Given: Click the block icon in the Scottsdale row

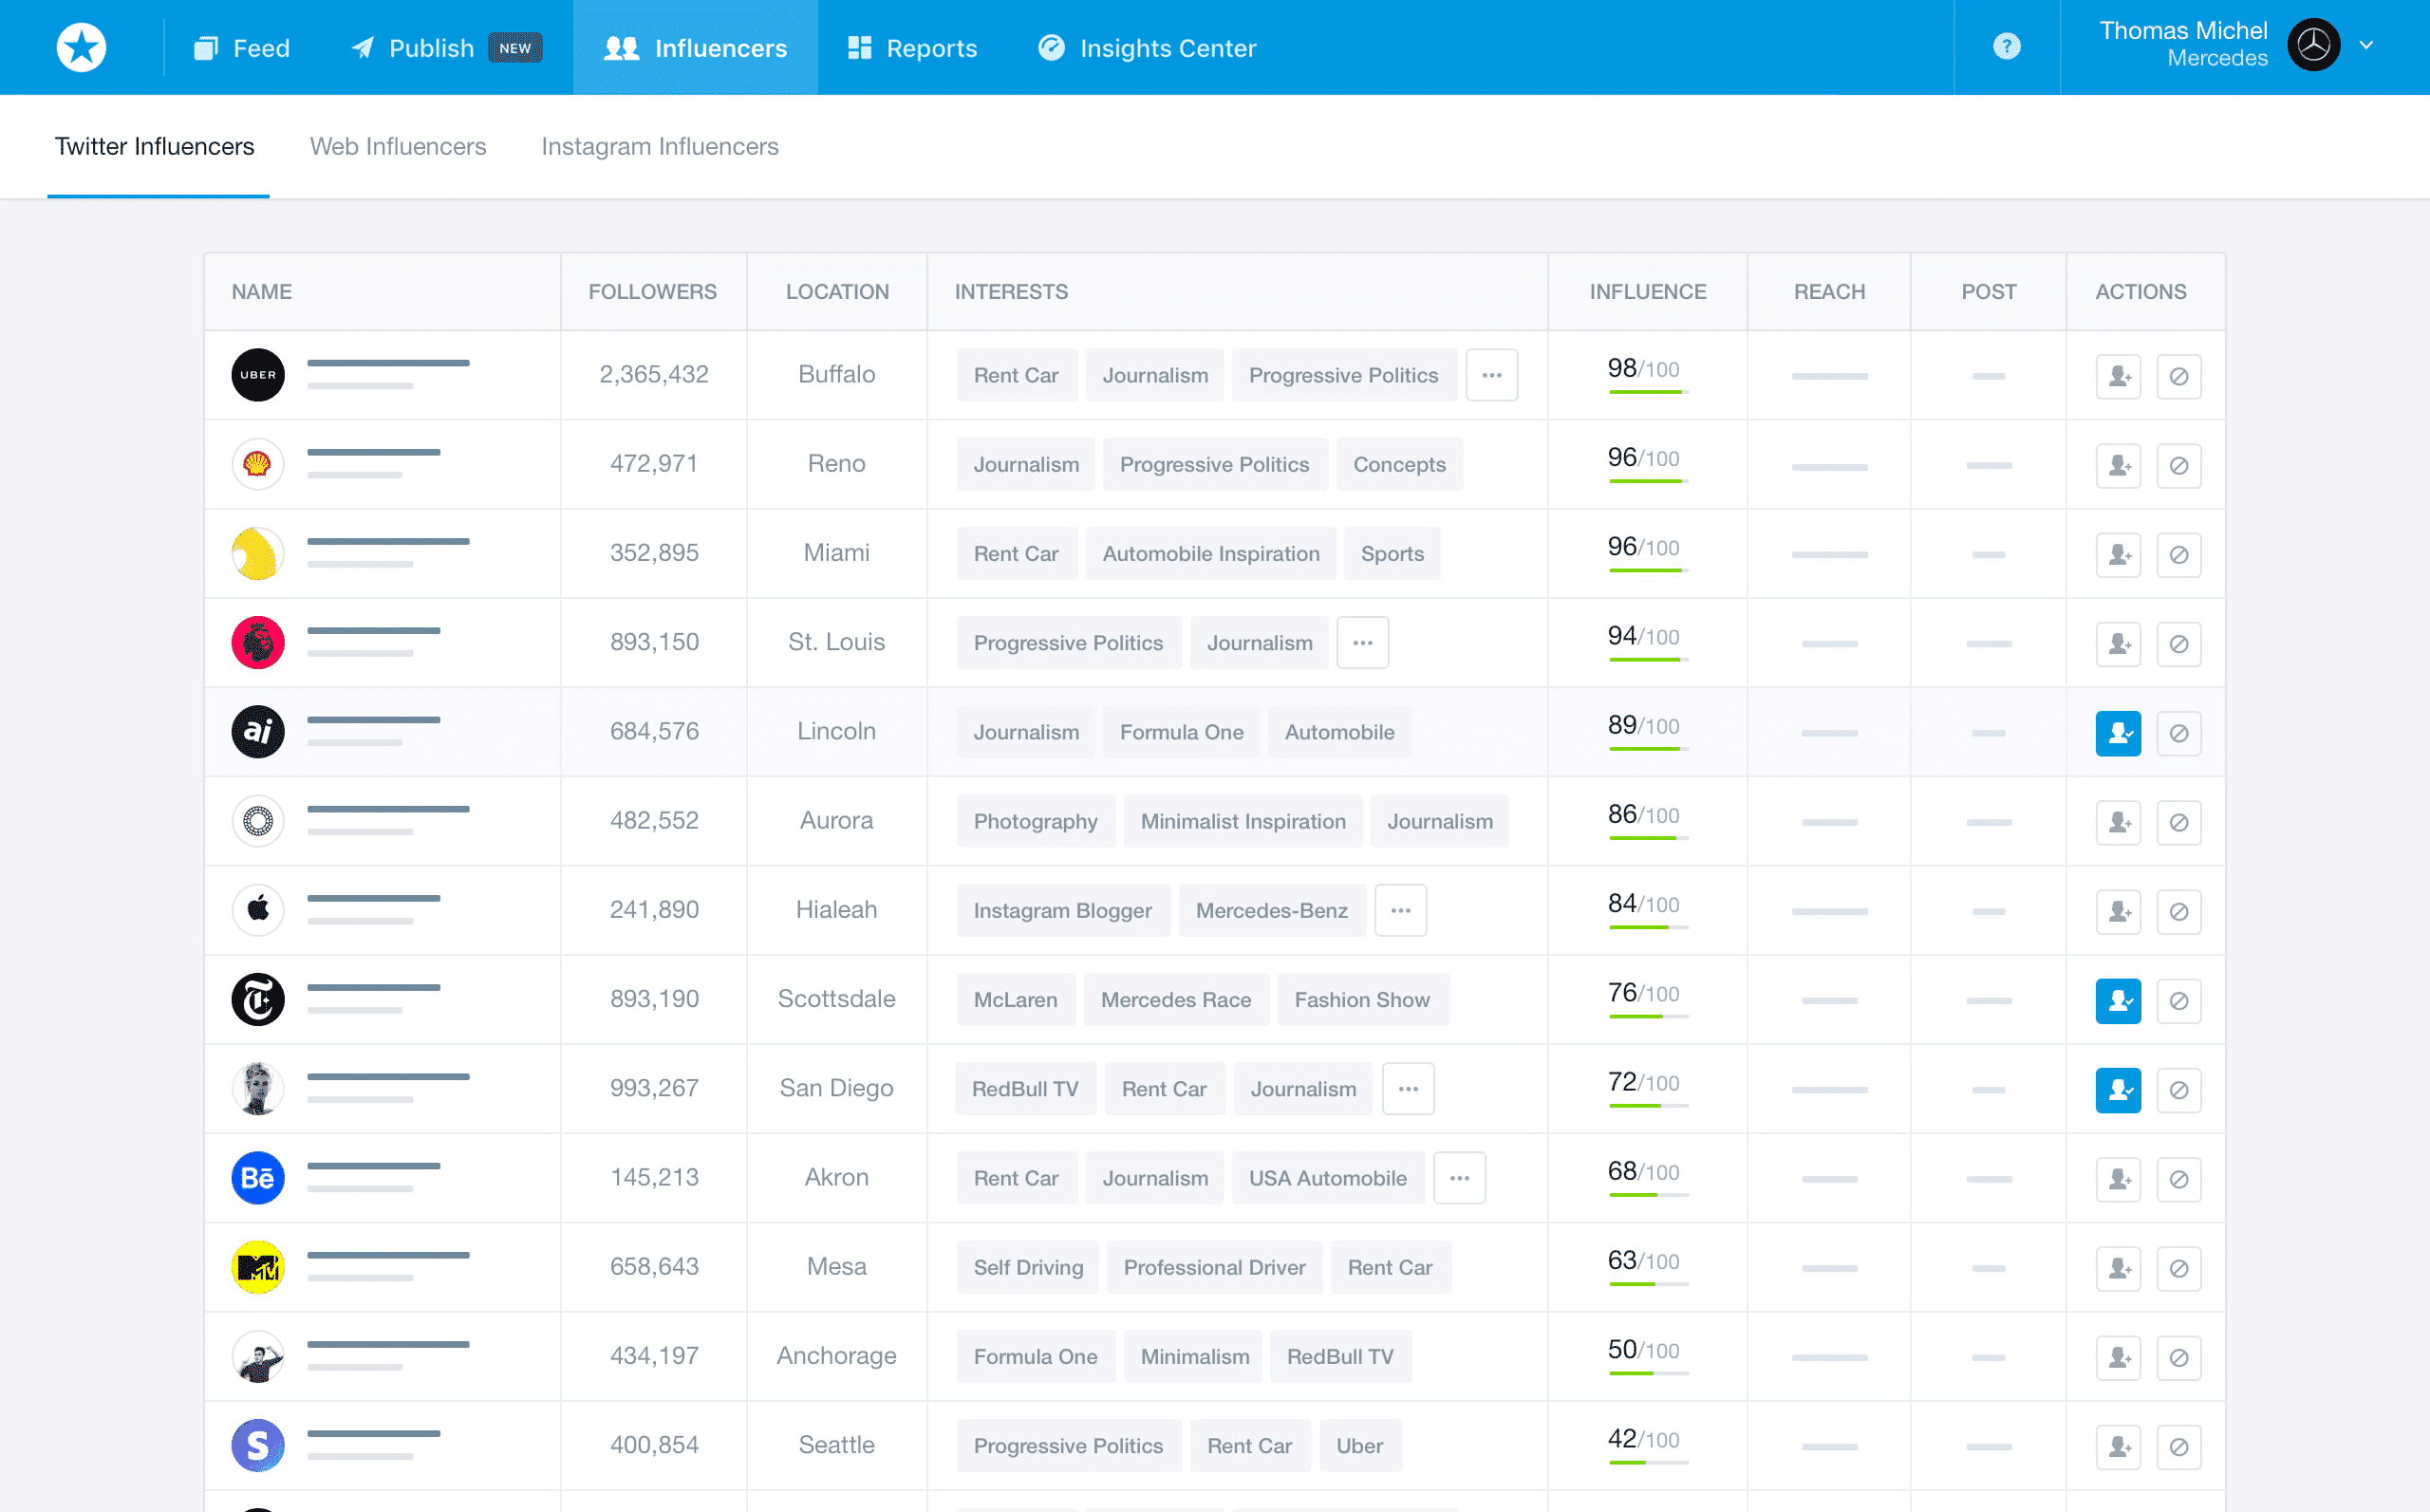Looking at the screenshot, I should 2178,1001.
